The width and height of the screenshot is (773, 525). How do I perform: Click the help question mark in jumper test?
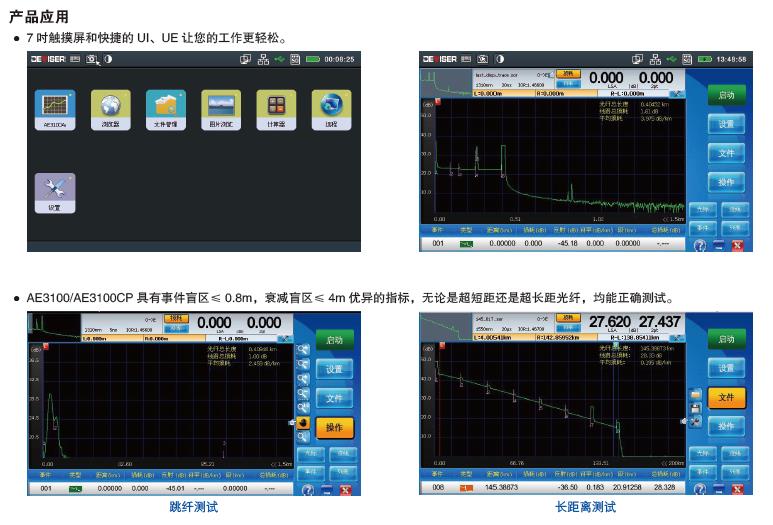click(x=309, y=491)
